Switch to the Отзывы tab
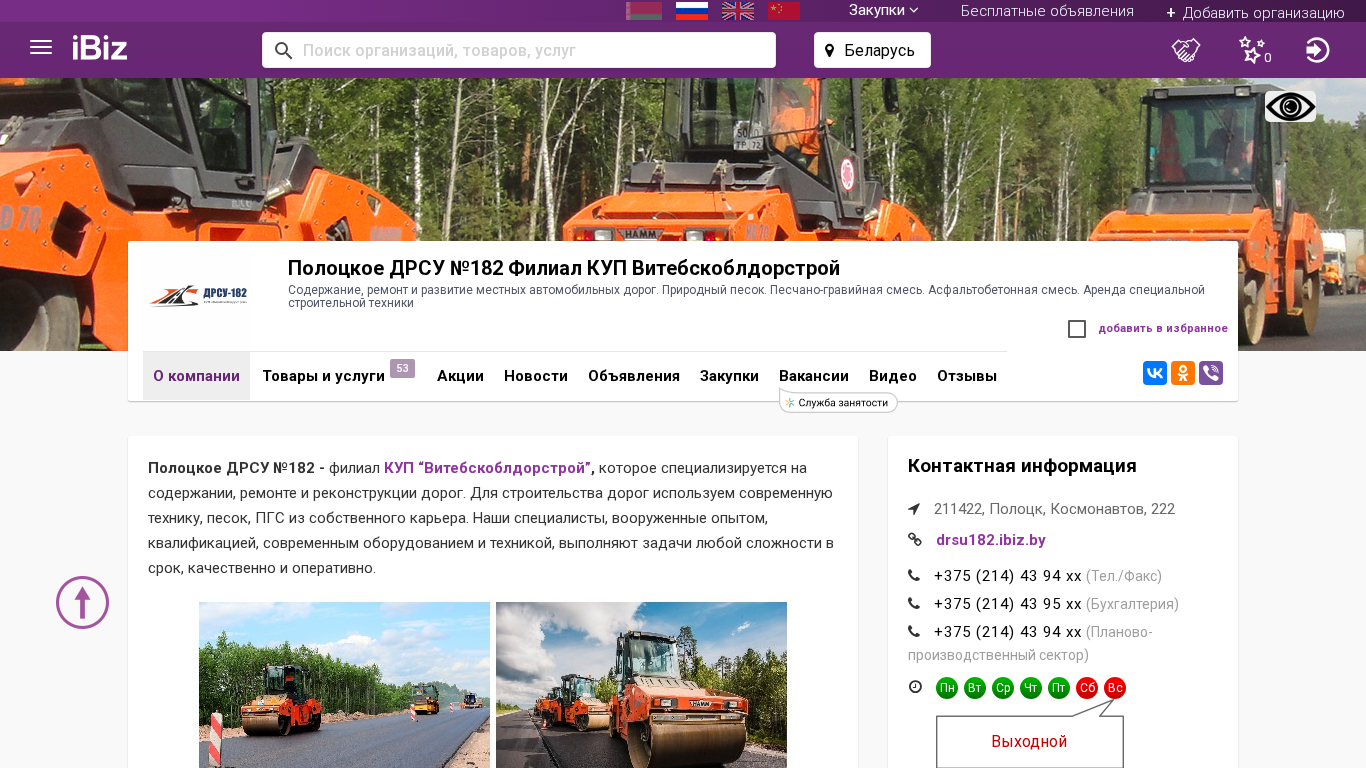This screenshot has height=768, width=1366. [x=967, y=376]
